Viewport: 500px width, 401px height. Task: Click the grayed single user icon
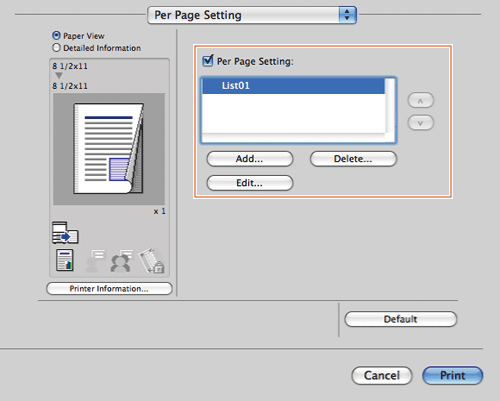tap(95, 261)
